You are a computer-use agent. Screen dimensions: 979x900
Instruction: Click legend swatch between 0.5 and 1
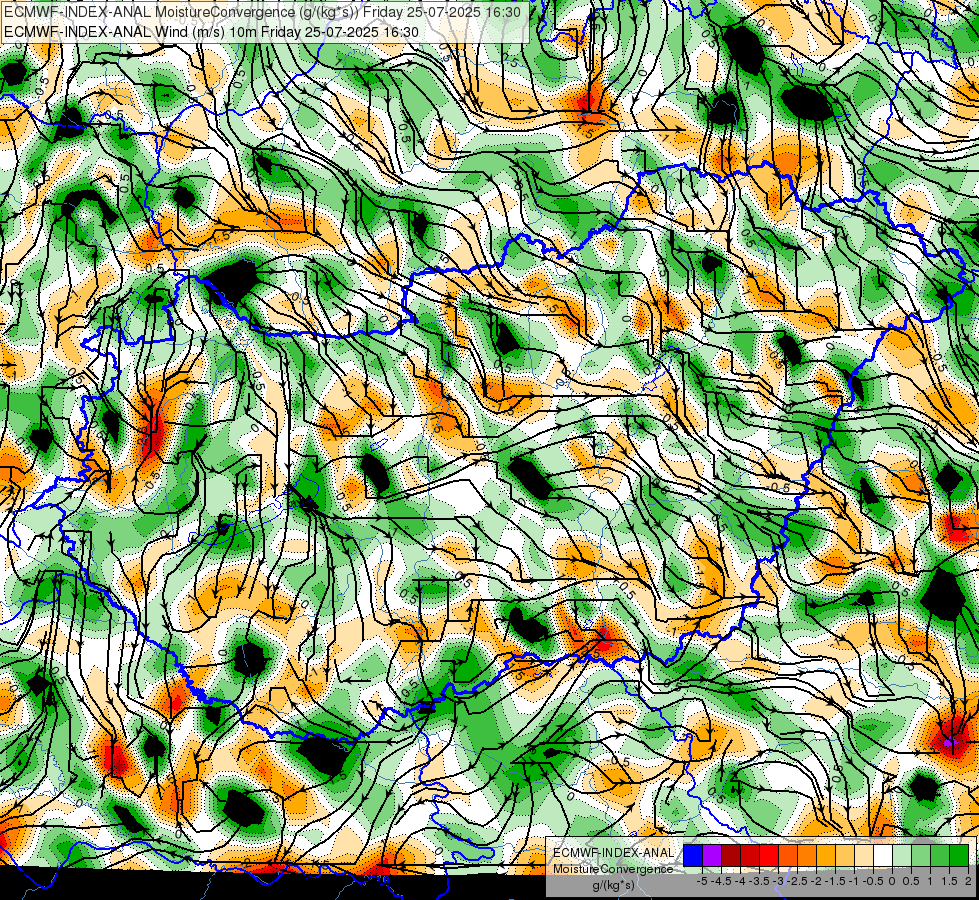pos(921,856)
